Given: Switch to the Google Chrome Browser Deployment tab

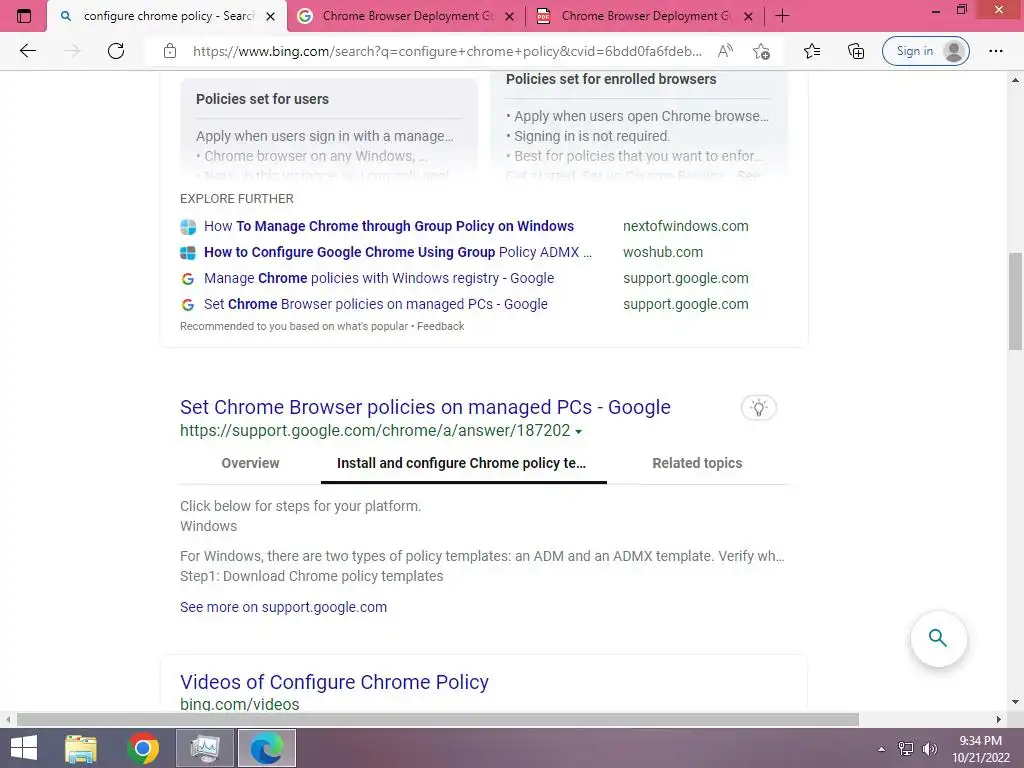Looking at the screenshot, I should point(406,16).
